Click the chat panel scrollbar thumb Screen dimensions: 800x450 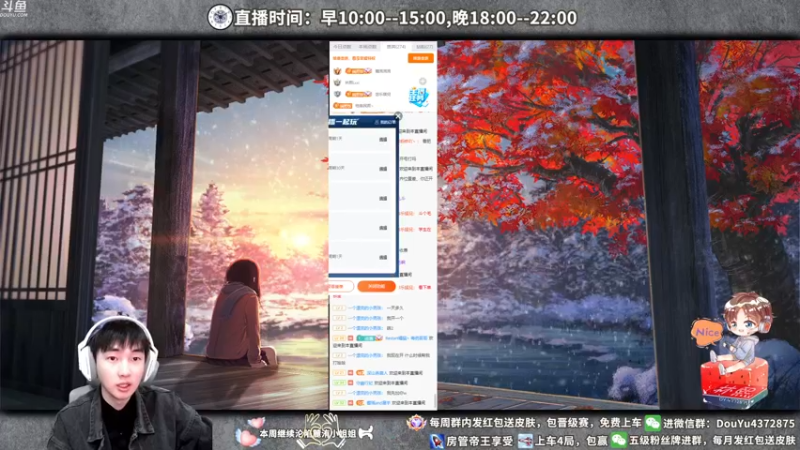coord(435,401)
